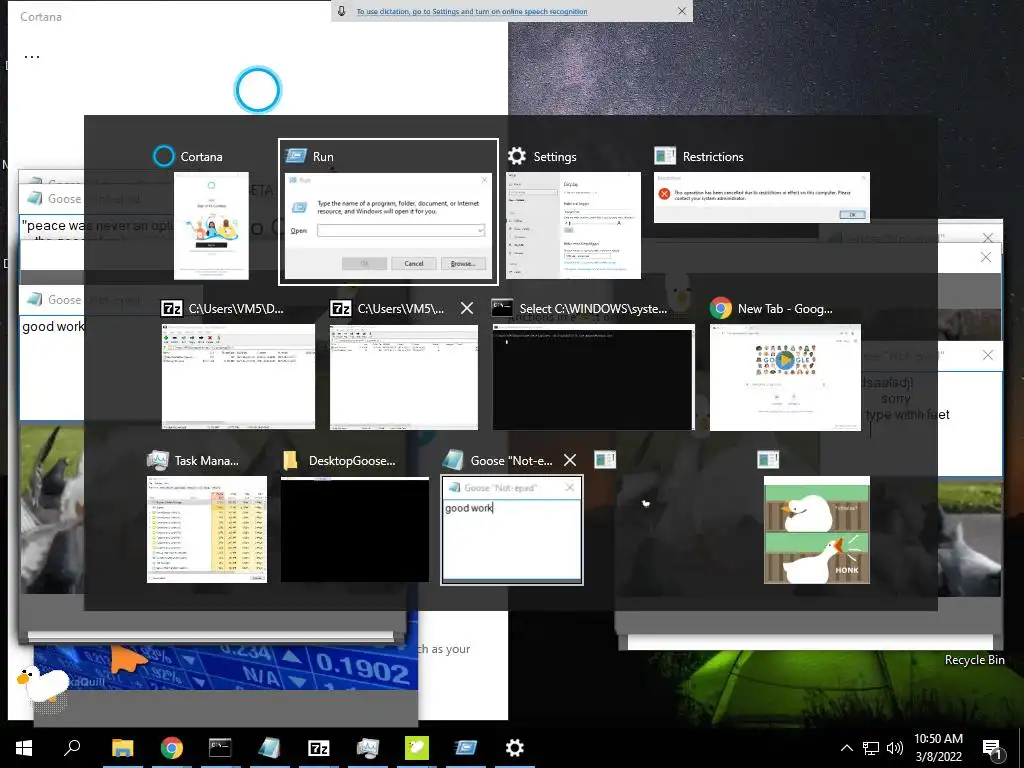The height and width of the screenshot is (768, 1024).
Task: Click the Chrome icon beside New Tab title
Action: point(721,308)
